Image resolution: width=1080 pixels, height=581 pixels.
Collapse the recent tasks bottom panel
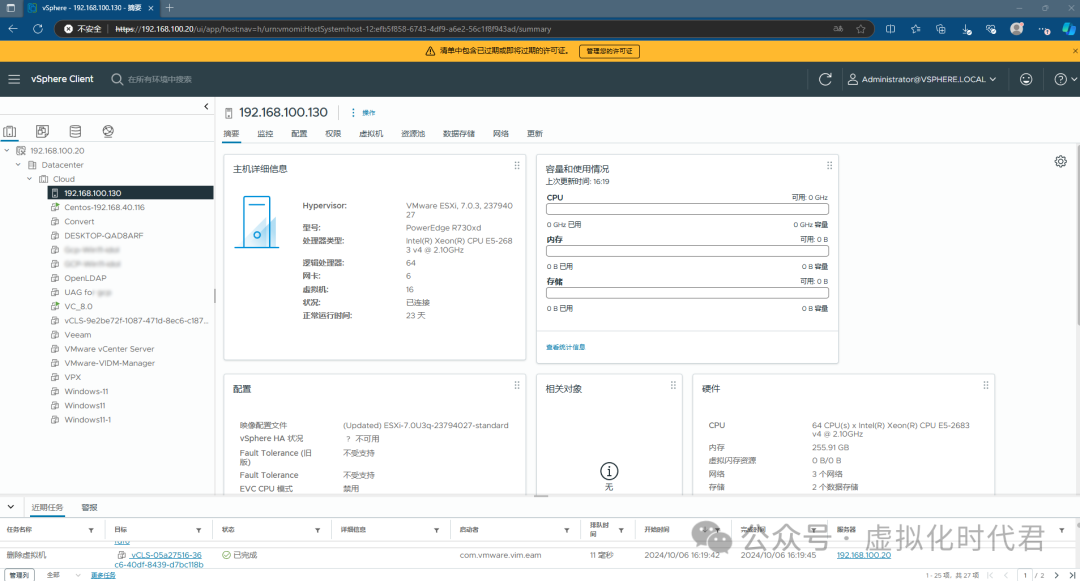(11, 507)
